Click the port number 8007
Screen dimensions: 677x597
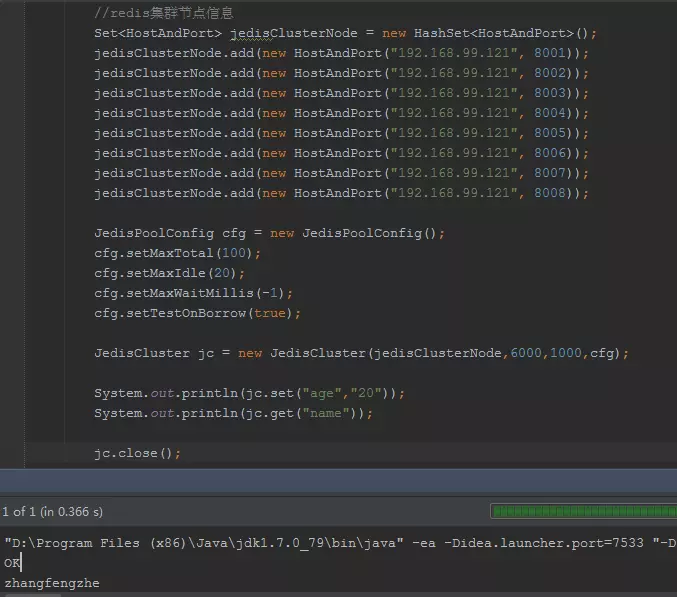pyautogui.click(x=550, y=173)
